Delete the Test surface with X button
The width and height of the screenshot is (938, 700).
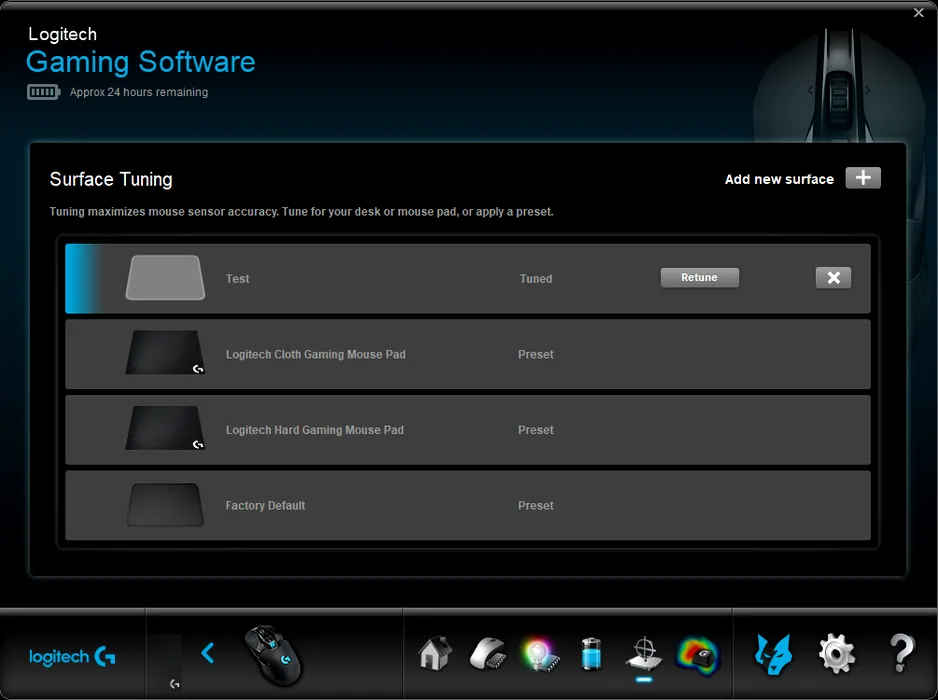(x=833, y=278)
